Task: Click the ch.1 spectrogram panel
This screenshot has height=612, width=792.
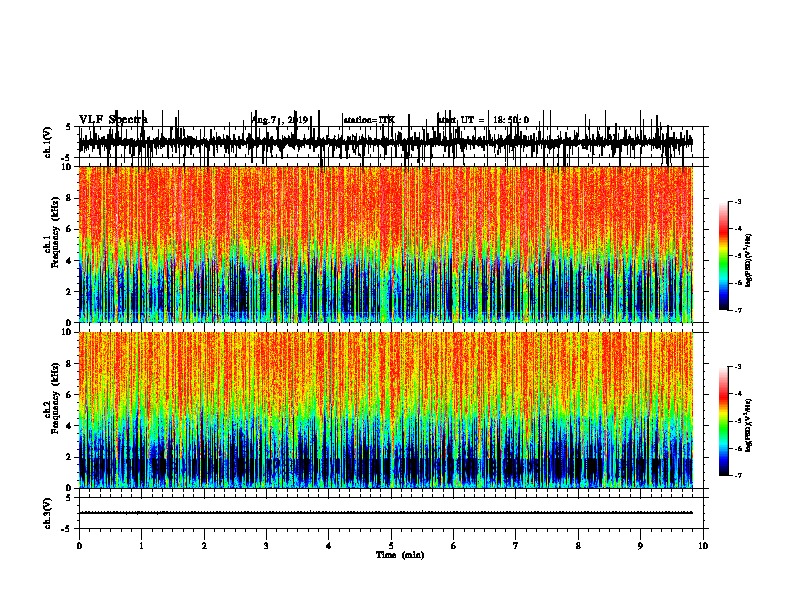Action: tap(386, 244)
